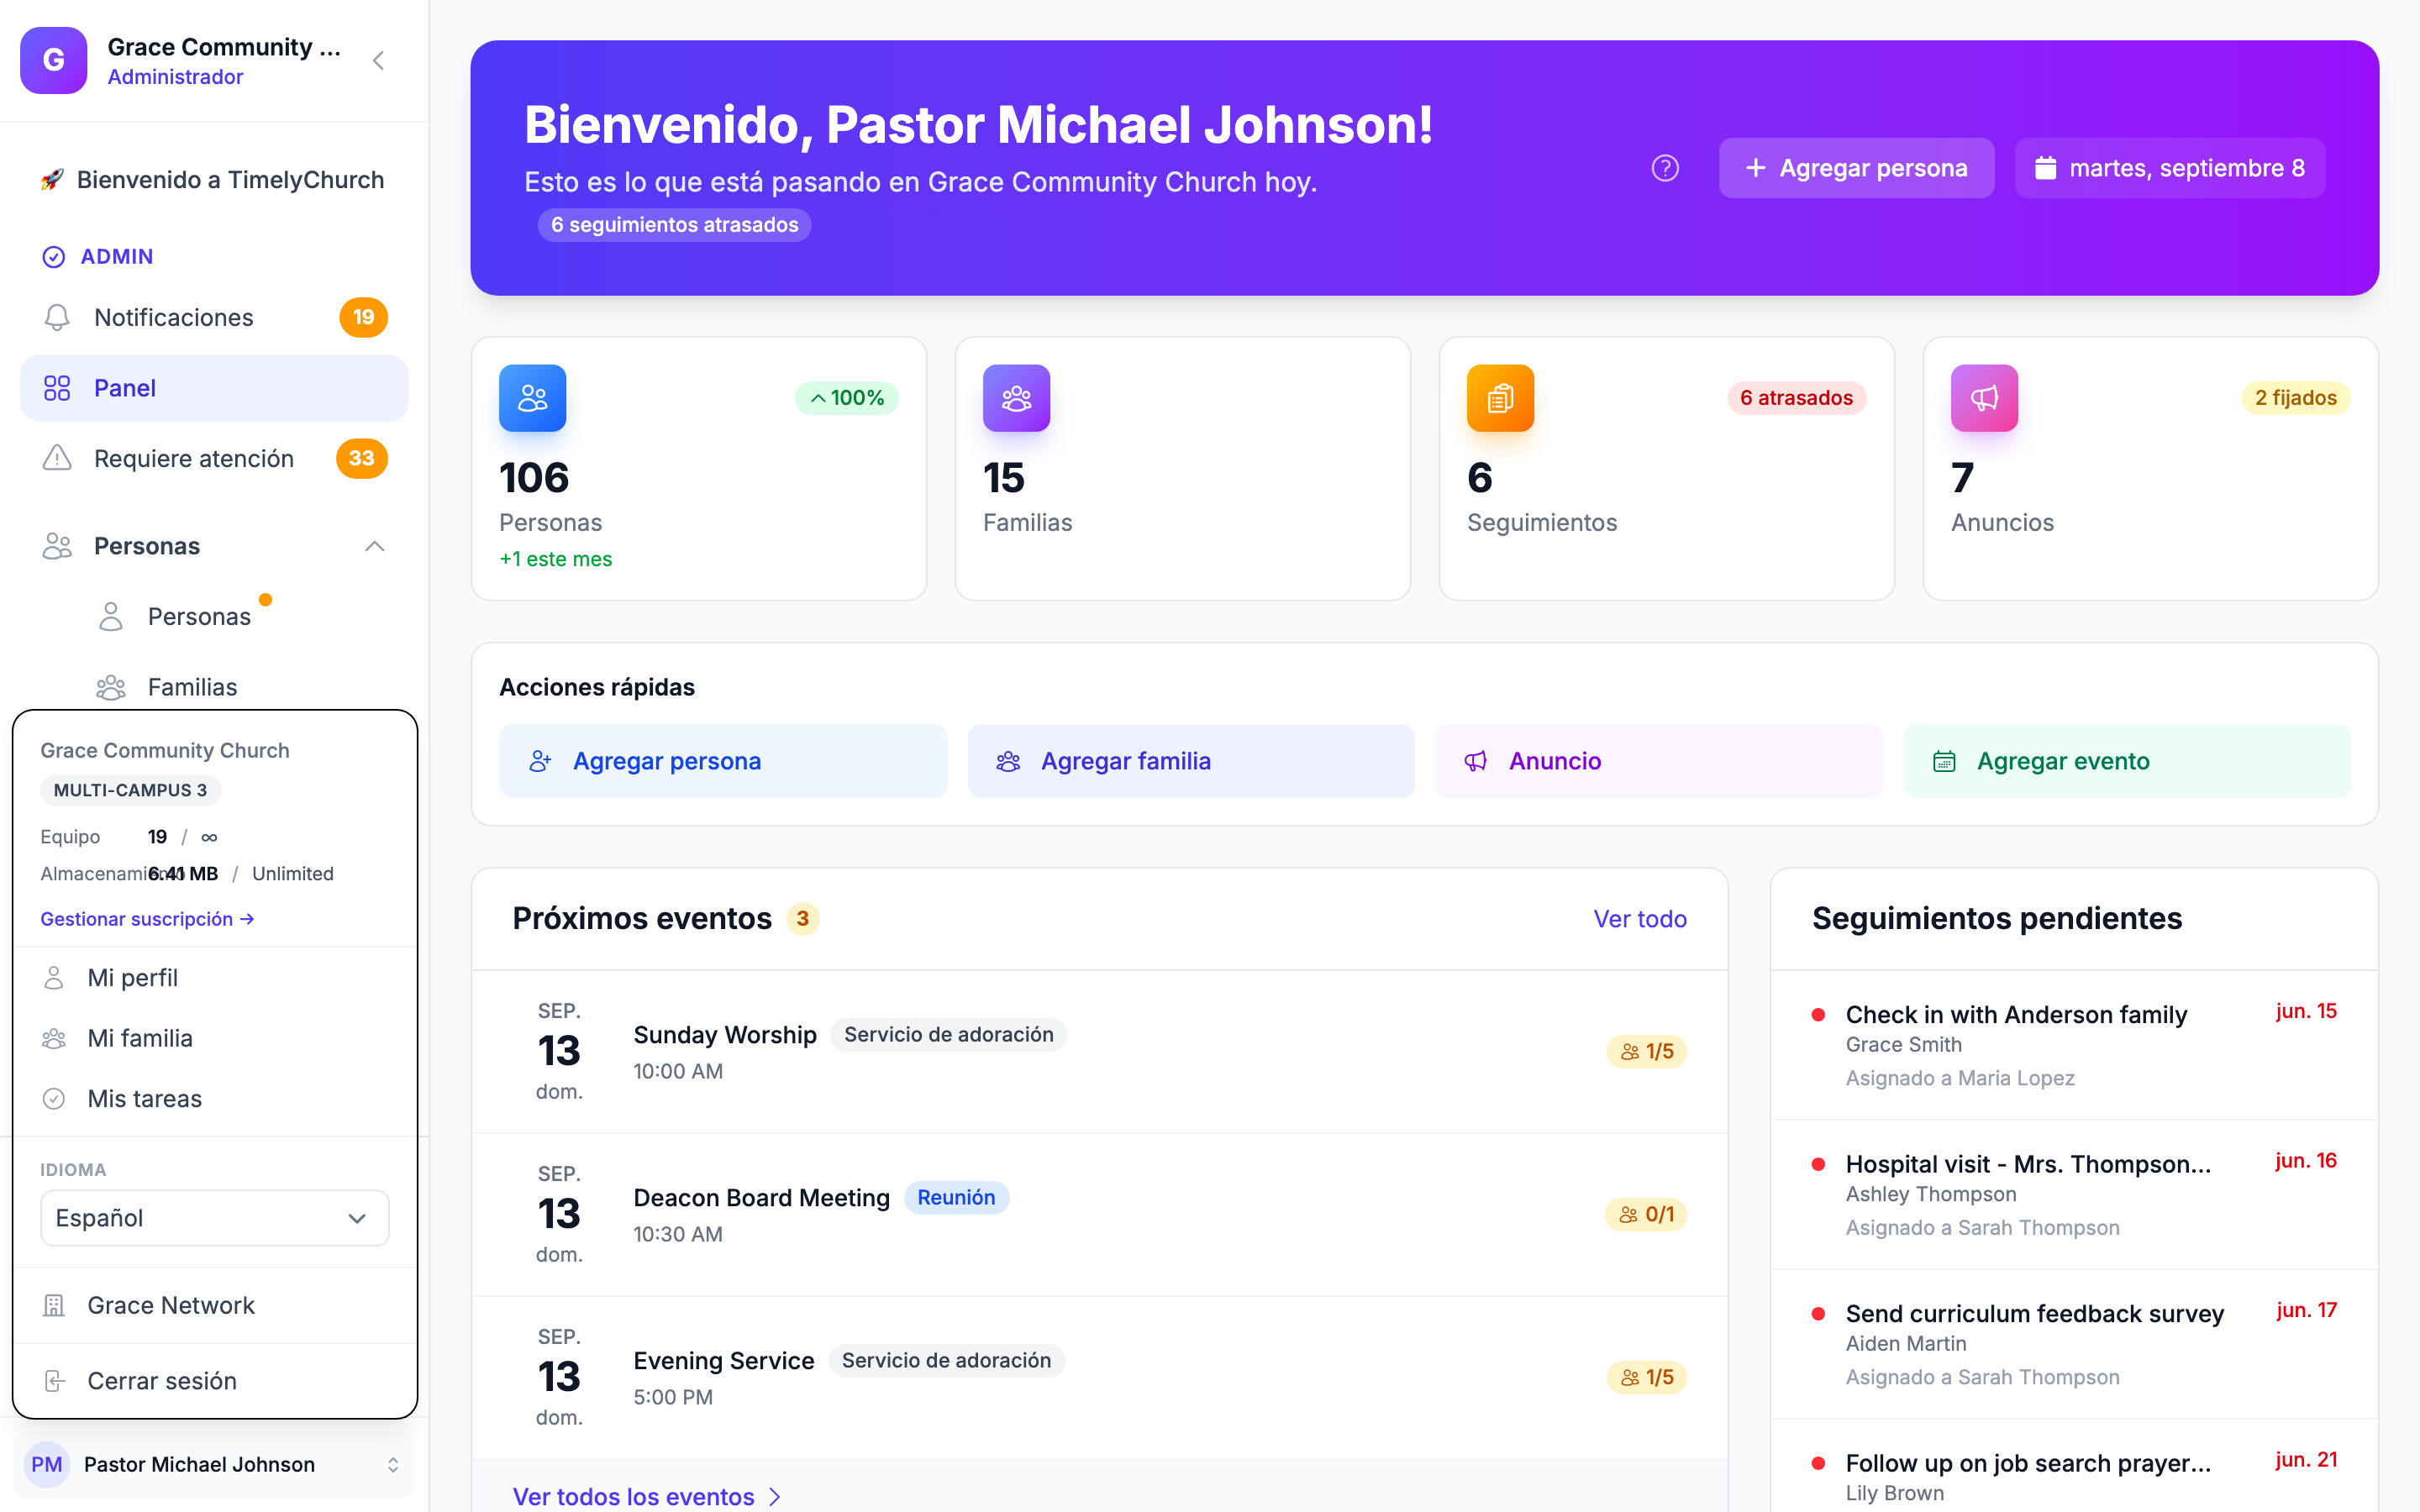Click Agregar familia quick action
The height and width of the screenshot is (1512, 2420).
click(1191, 761)
